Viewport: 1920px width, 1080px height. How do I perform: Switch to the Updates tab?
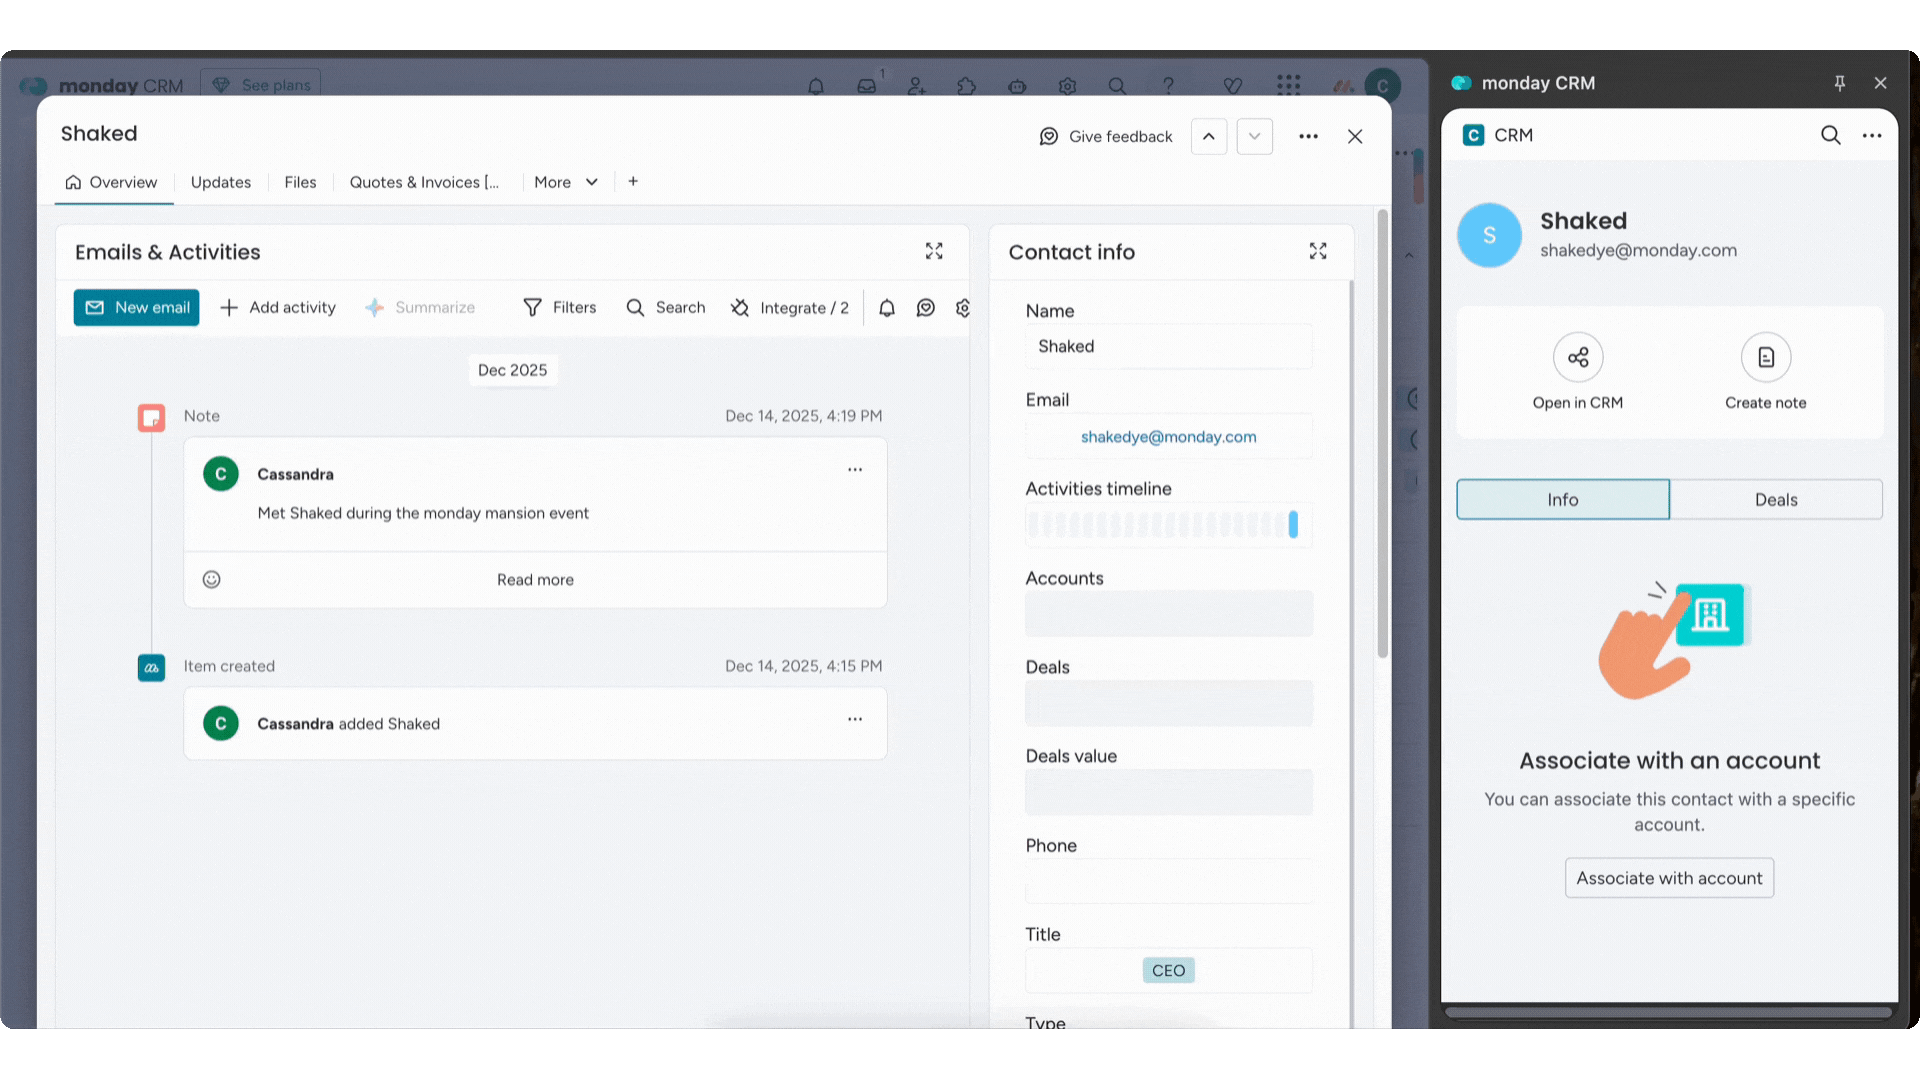point(221,182)
